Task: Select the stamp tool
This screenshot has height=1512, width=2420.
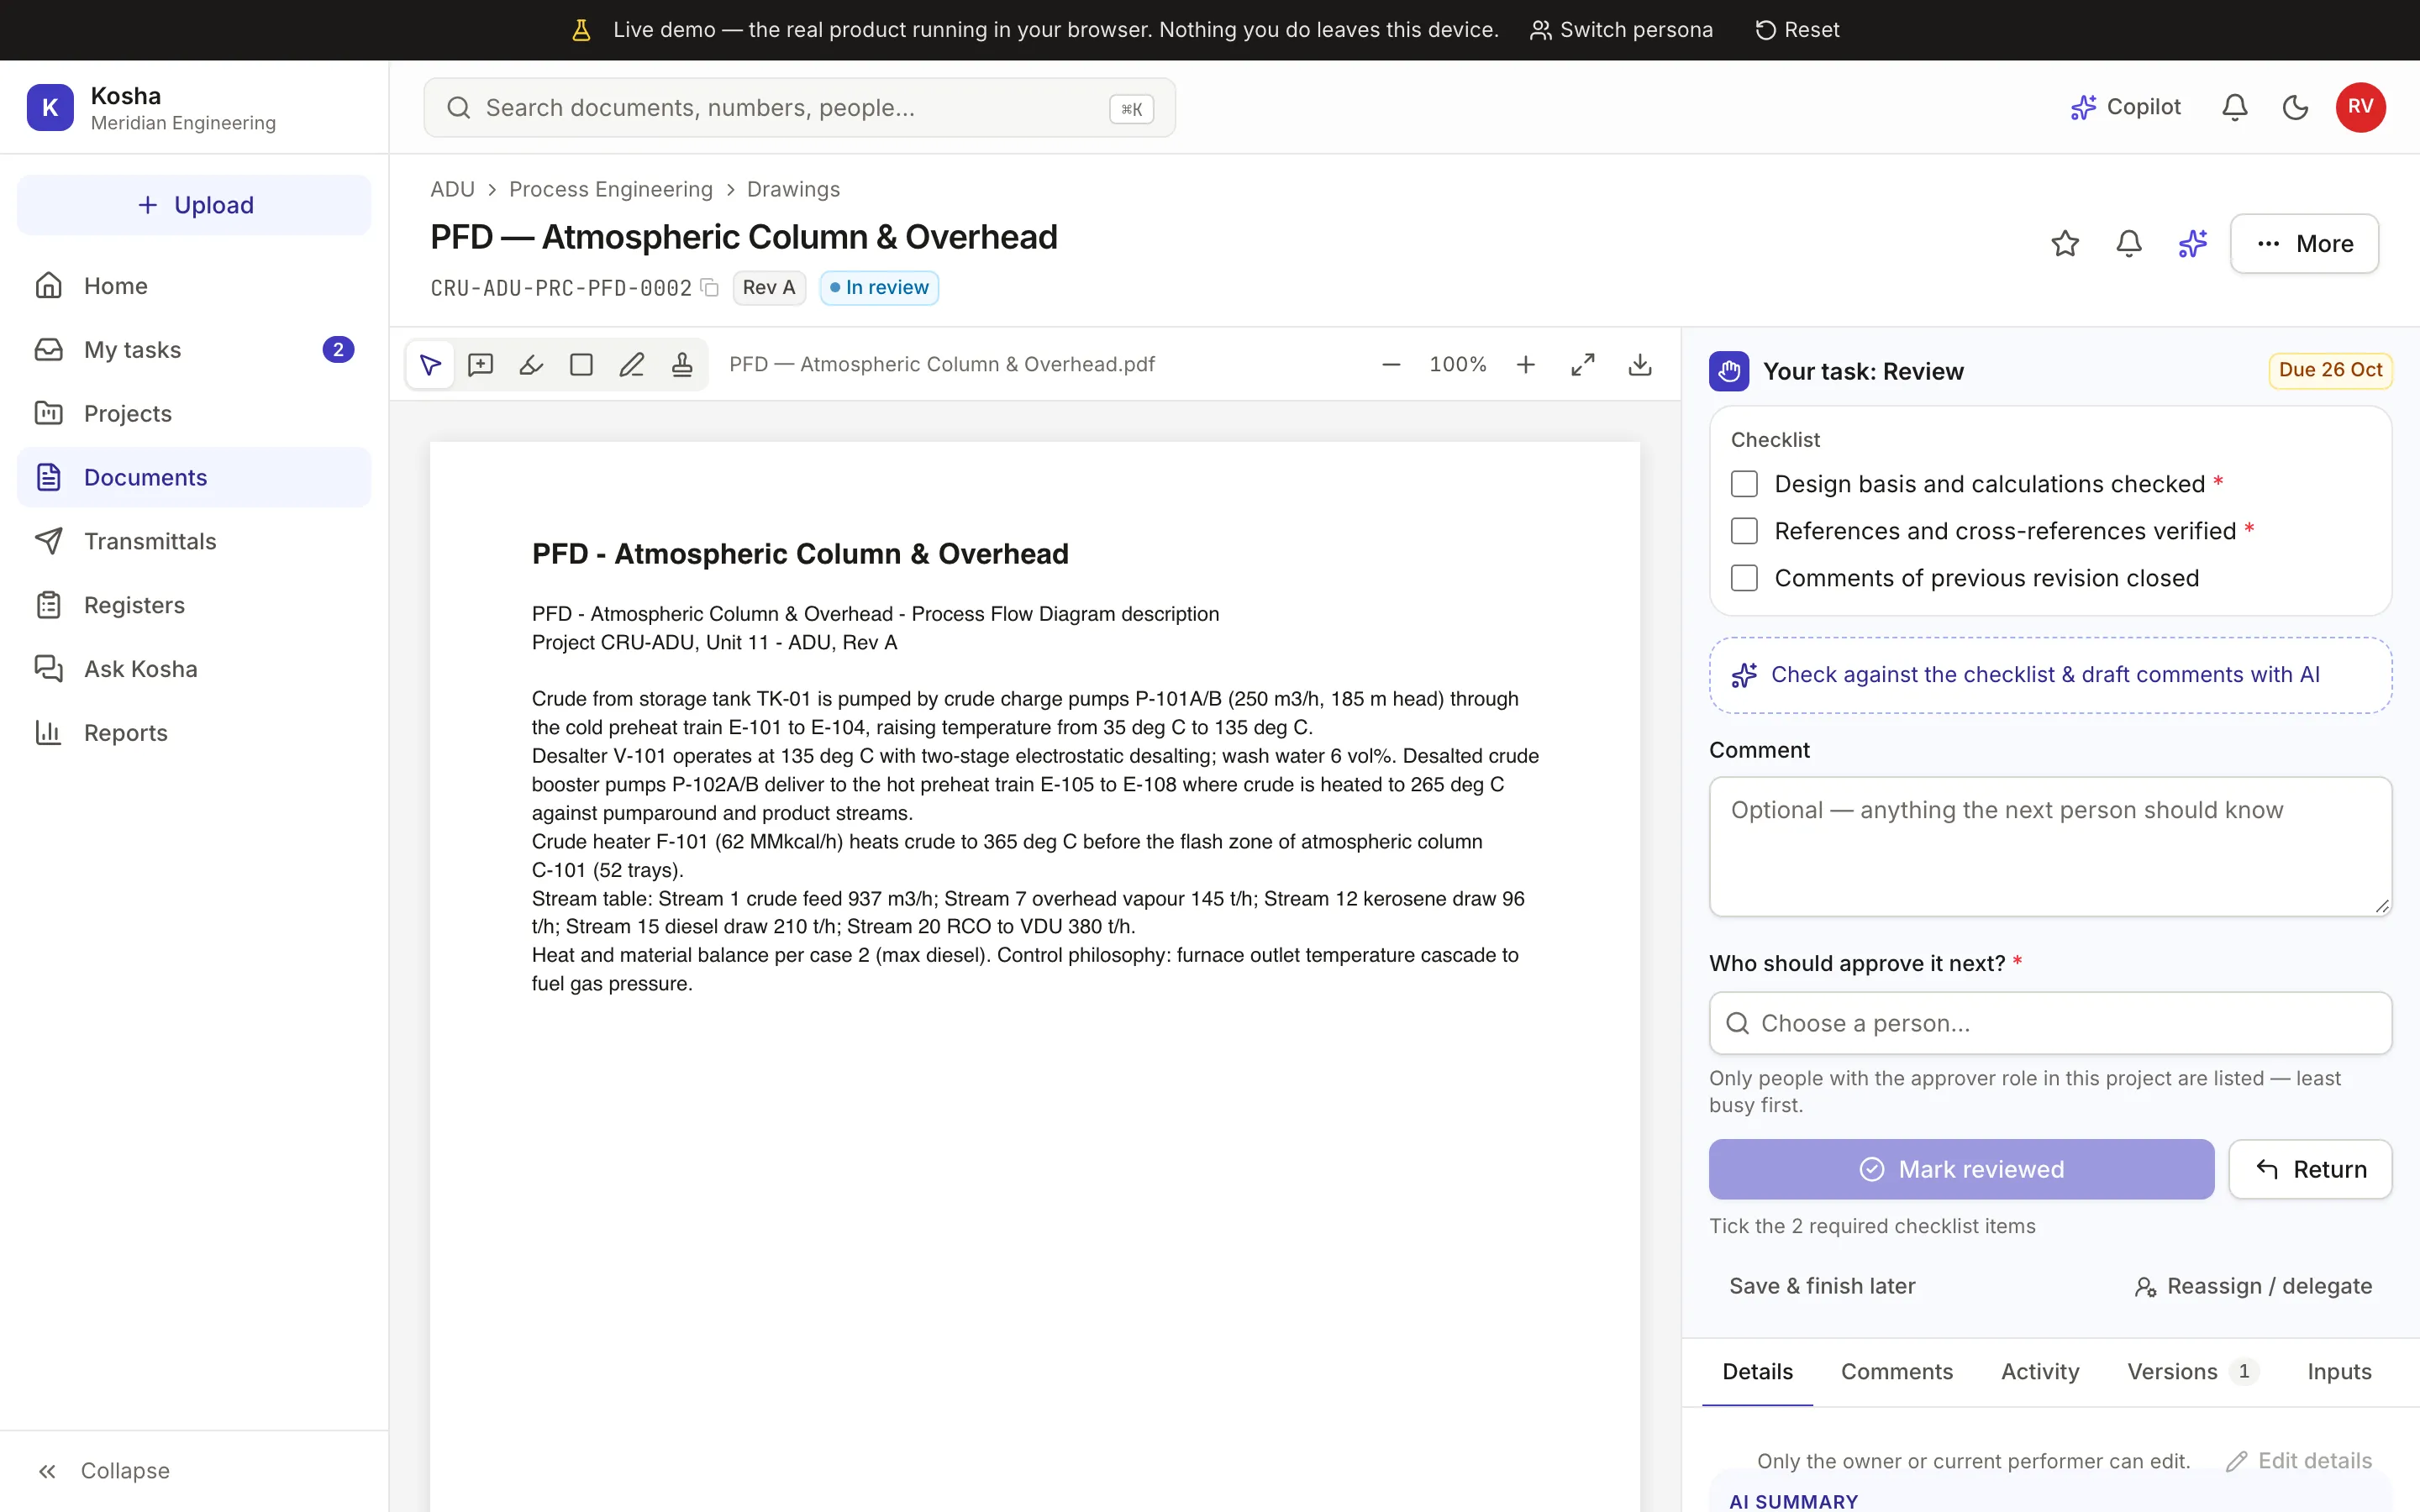Action: [682, 365]
